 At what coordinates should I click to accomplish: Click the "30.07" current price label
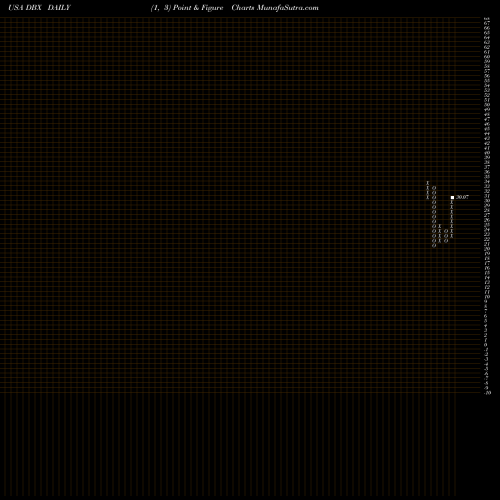tap(462, 197)
